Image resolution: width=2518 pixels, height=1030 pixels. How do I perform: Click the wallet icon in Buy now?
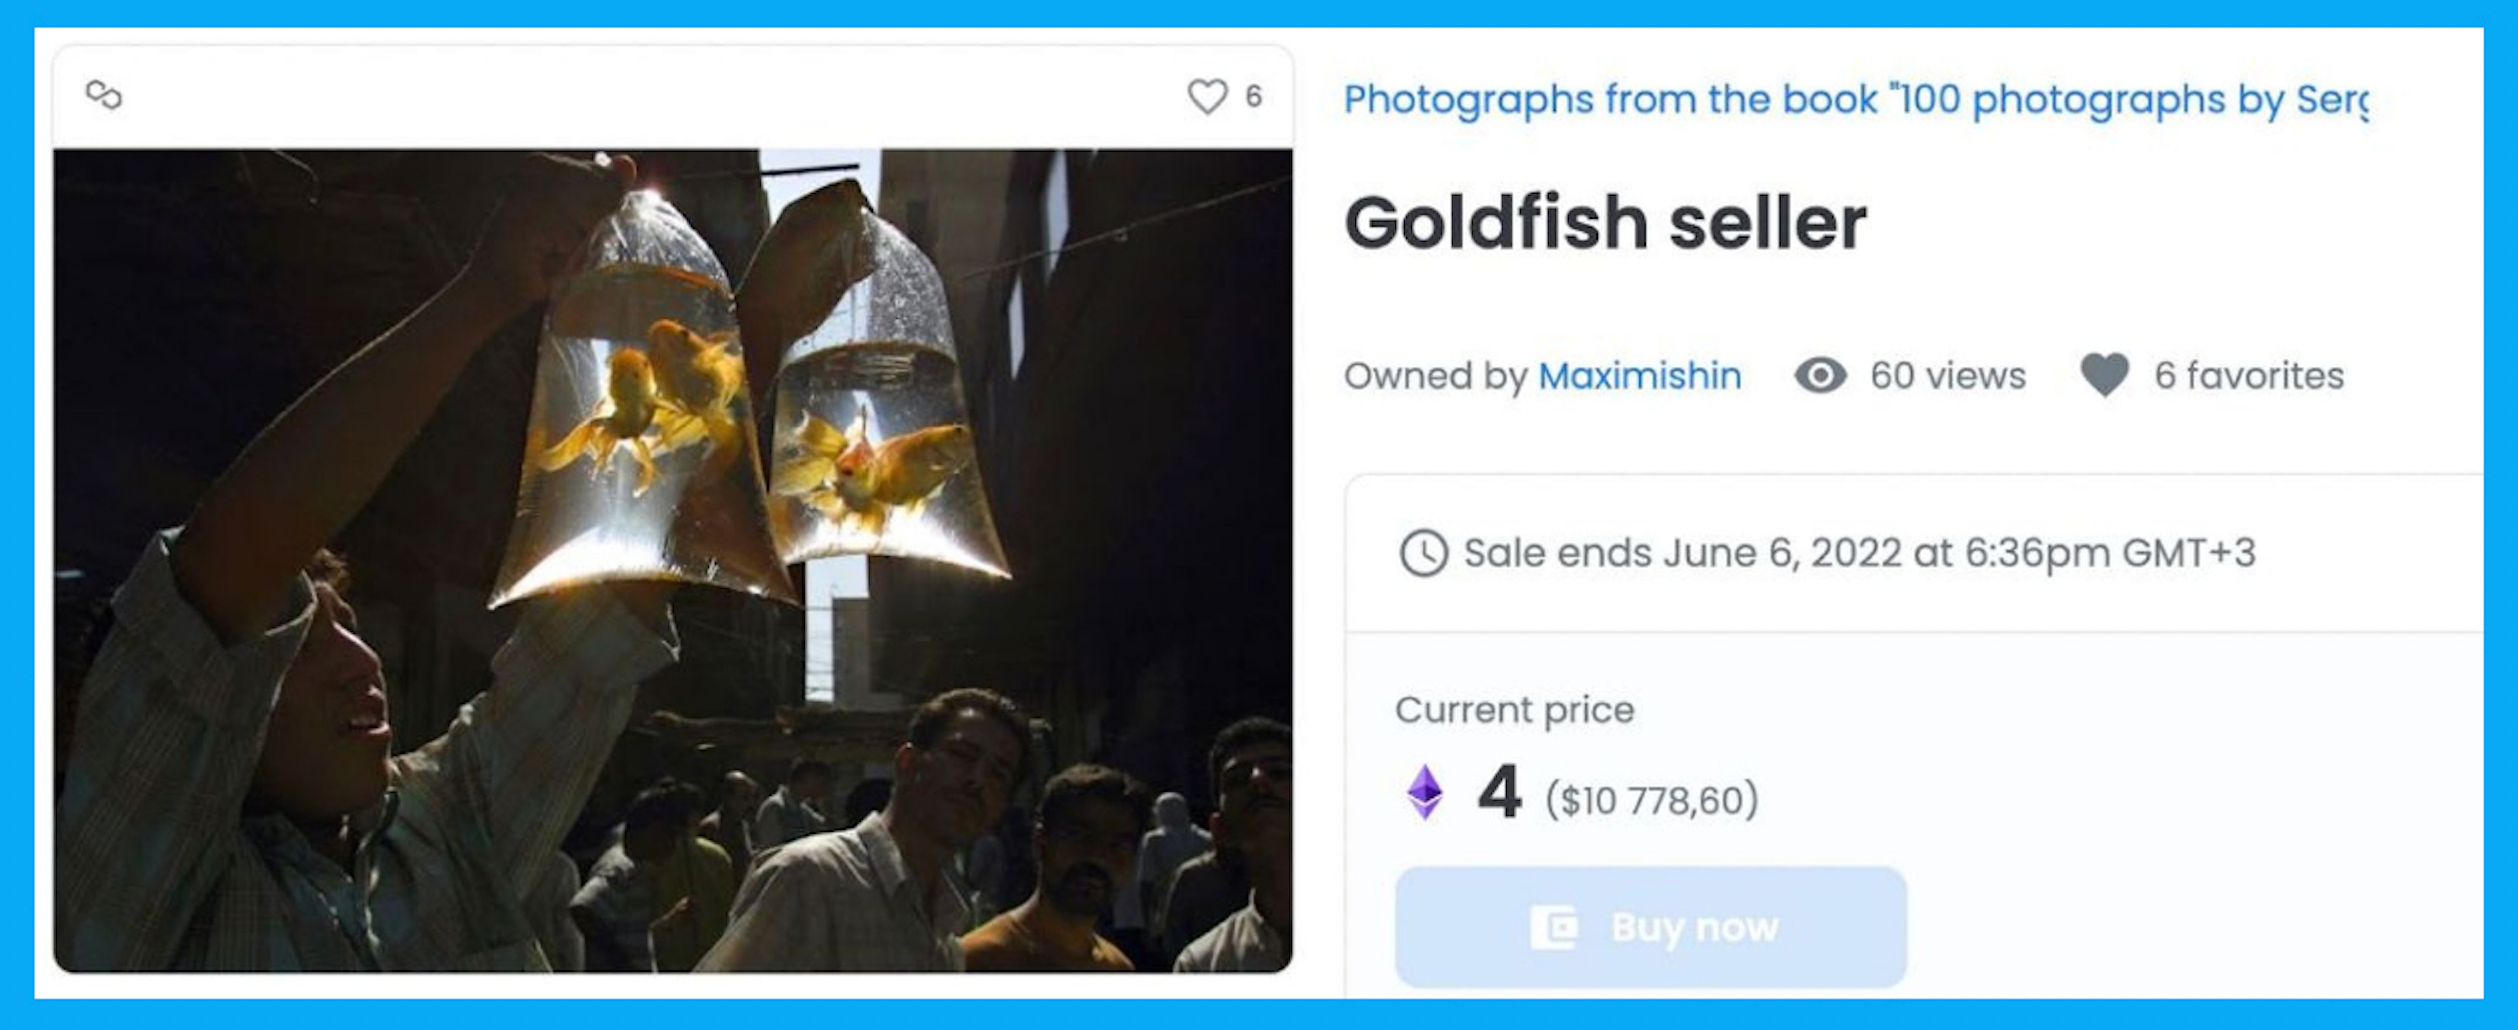[1553, 927]
